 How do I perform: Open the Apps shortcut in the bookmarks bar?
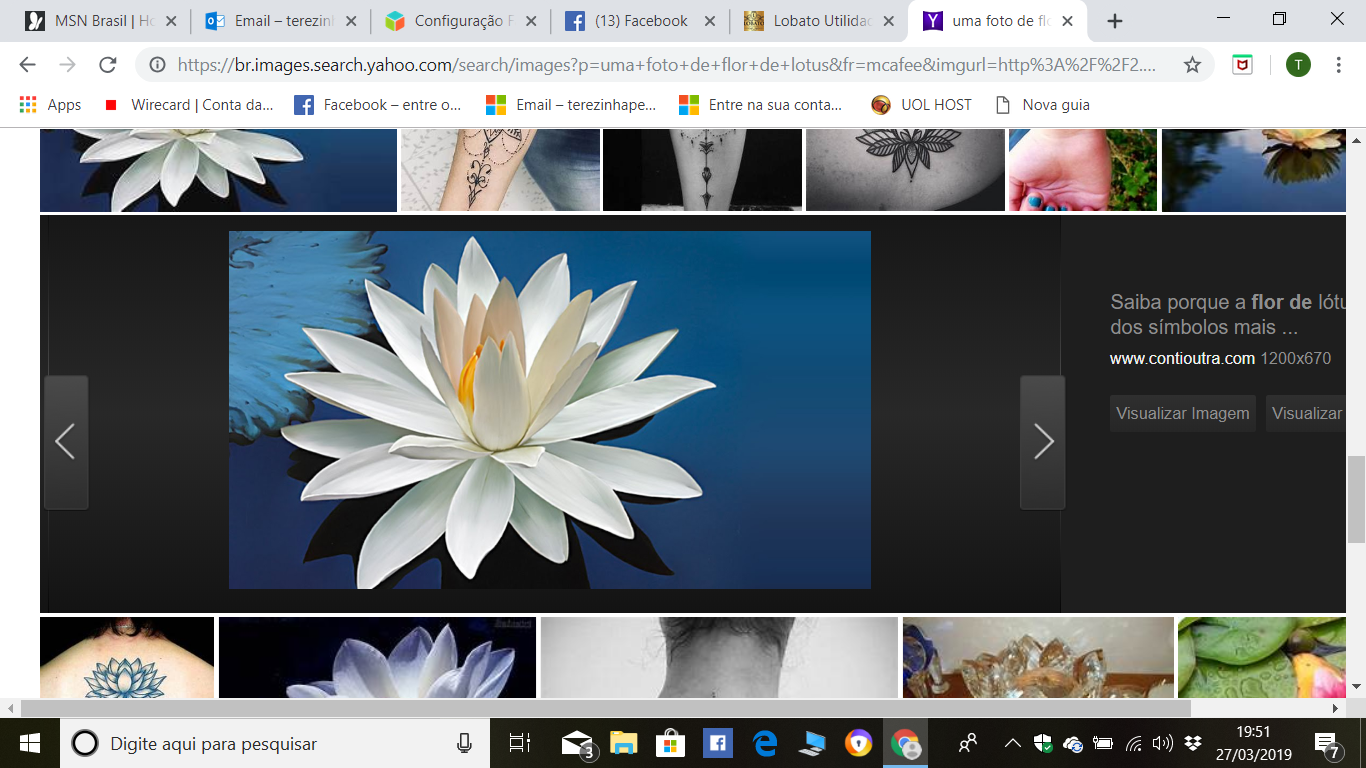pos(50,104)
